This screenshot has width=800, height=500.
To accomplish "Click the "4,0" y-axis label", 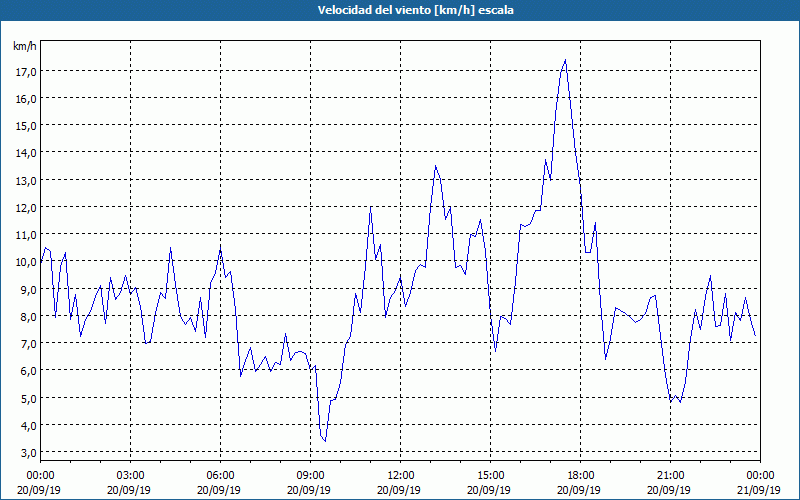I will coord(29,426).
